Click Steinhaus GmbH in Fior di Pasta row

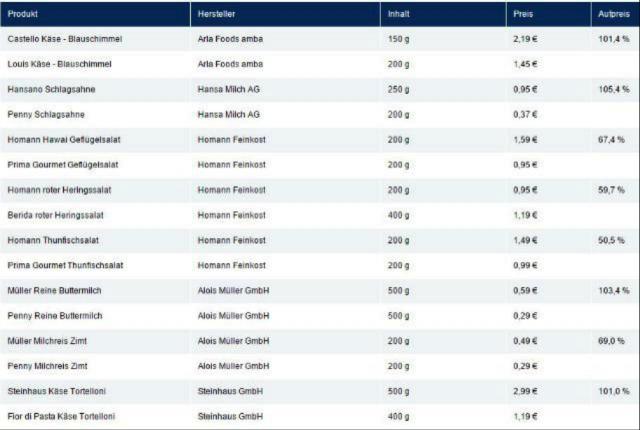click(230, 417)
